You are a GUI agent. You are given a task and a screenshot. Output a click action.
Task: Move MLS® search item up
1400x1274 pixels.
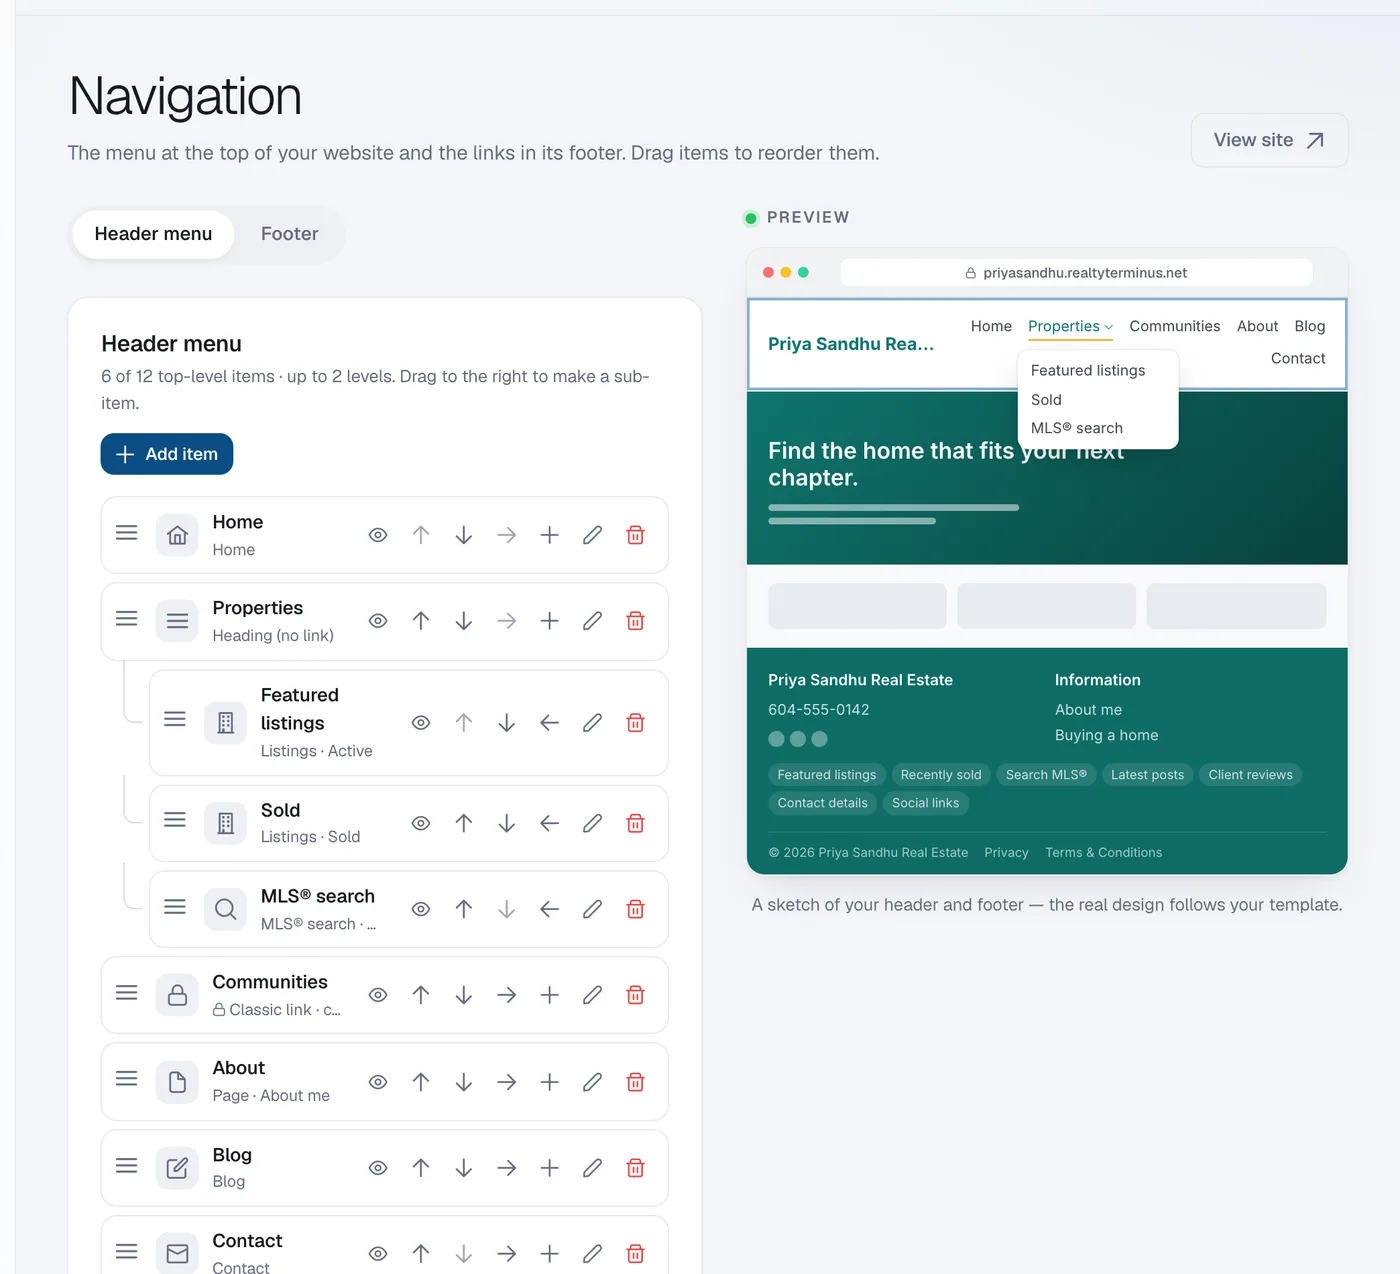point(463,909)
